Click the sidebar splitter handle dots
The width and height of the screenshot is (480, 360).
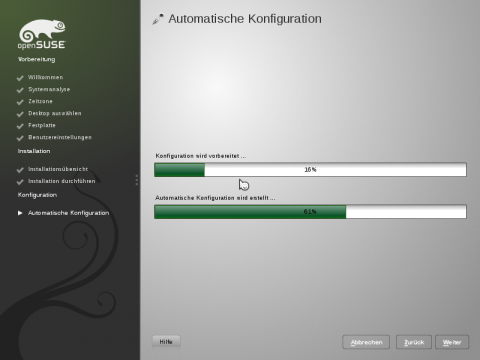pyautogui.click(x=137, y=180)
